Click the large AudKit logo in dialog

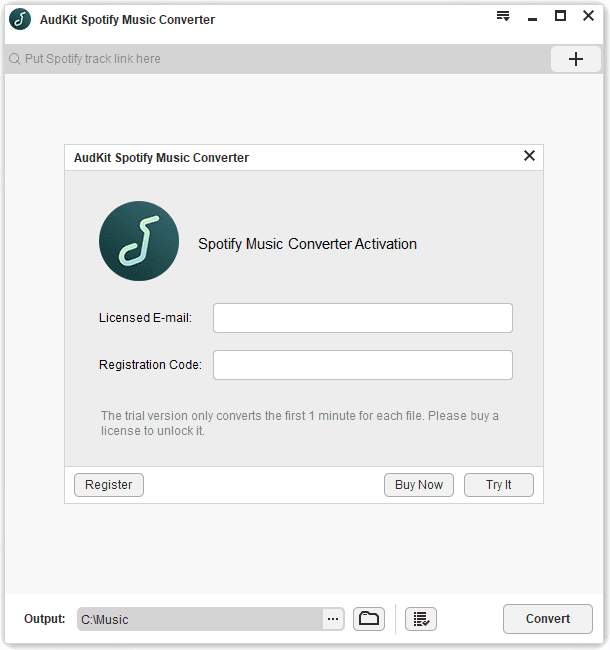click(139, 241)
